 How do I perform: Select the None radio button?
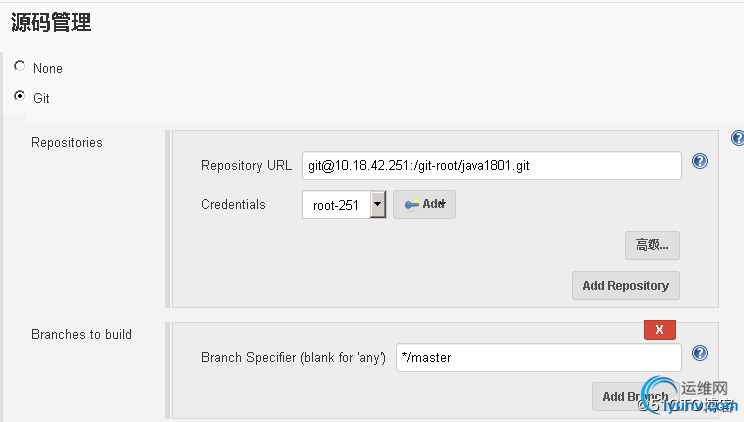tap(19, 66)
